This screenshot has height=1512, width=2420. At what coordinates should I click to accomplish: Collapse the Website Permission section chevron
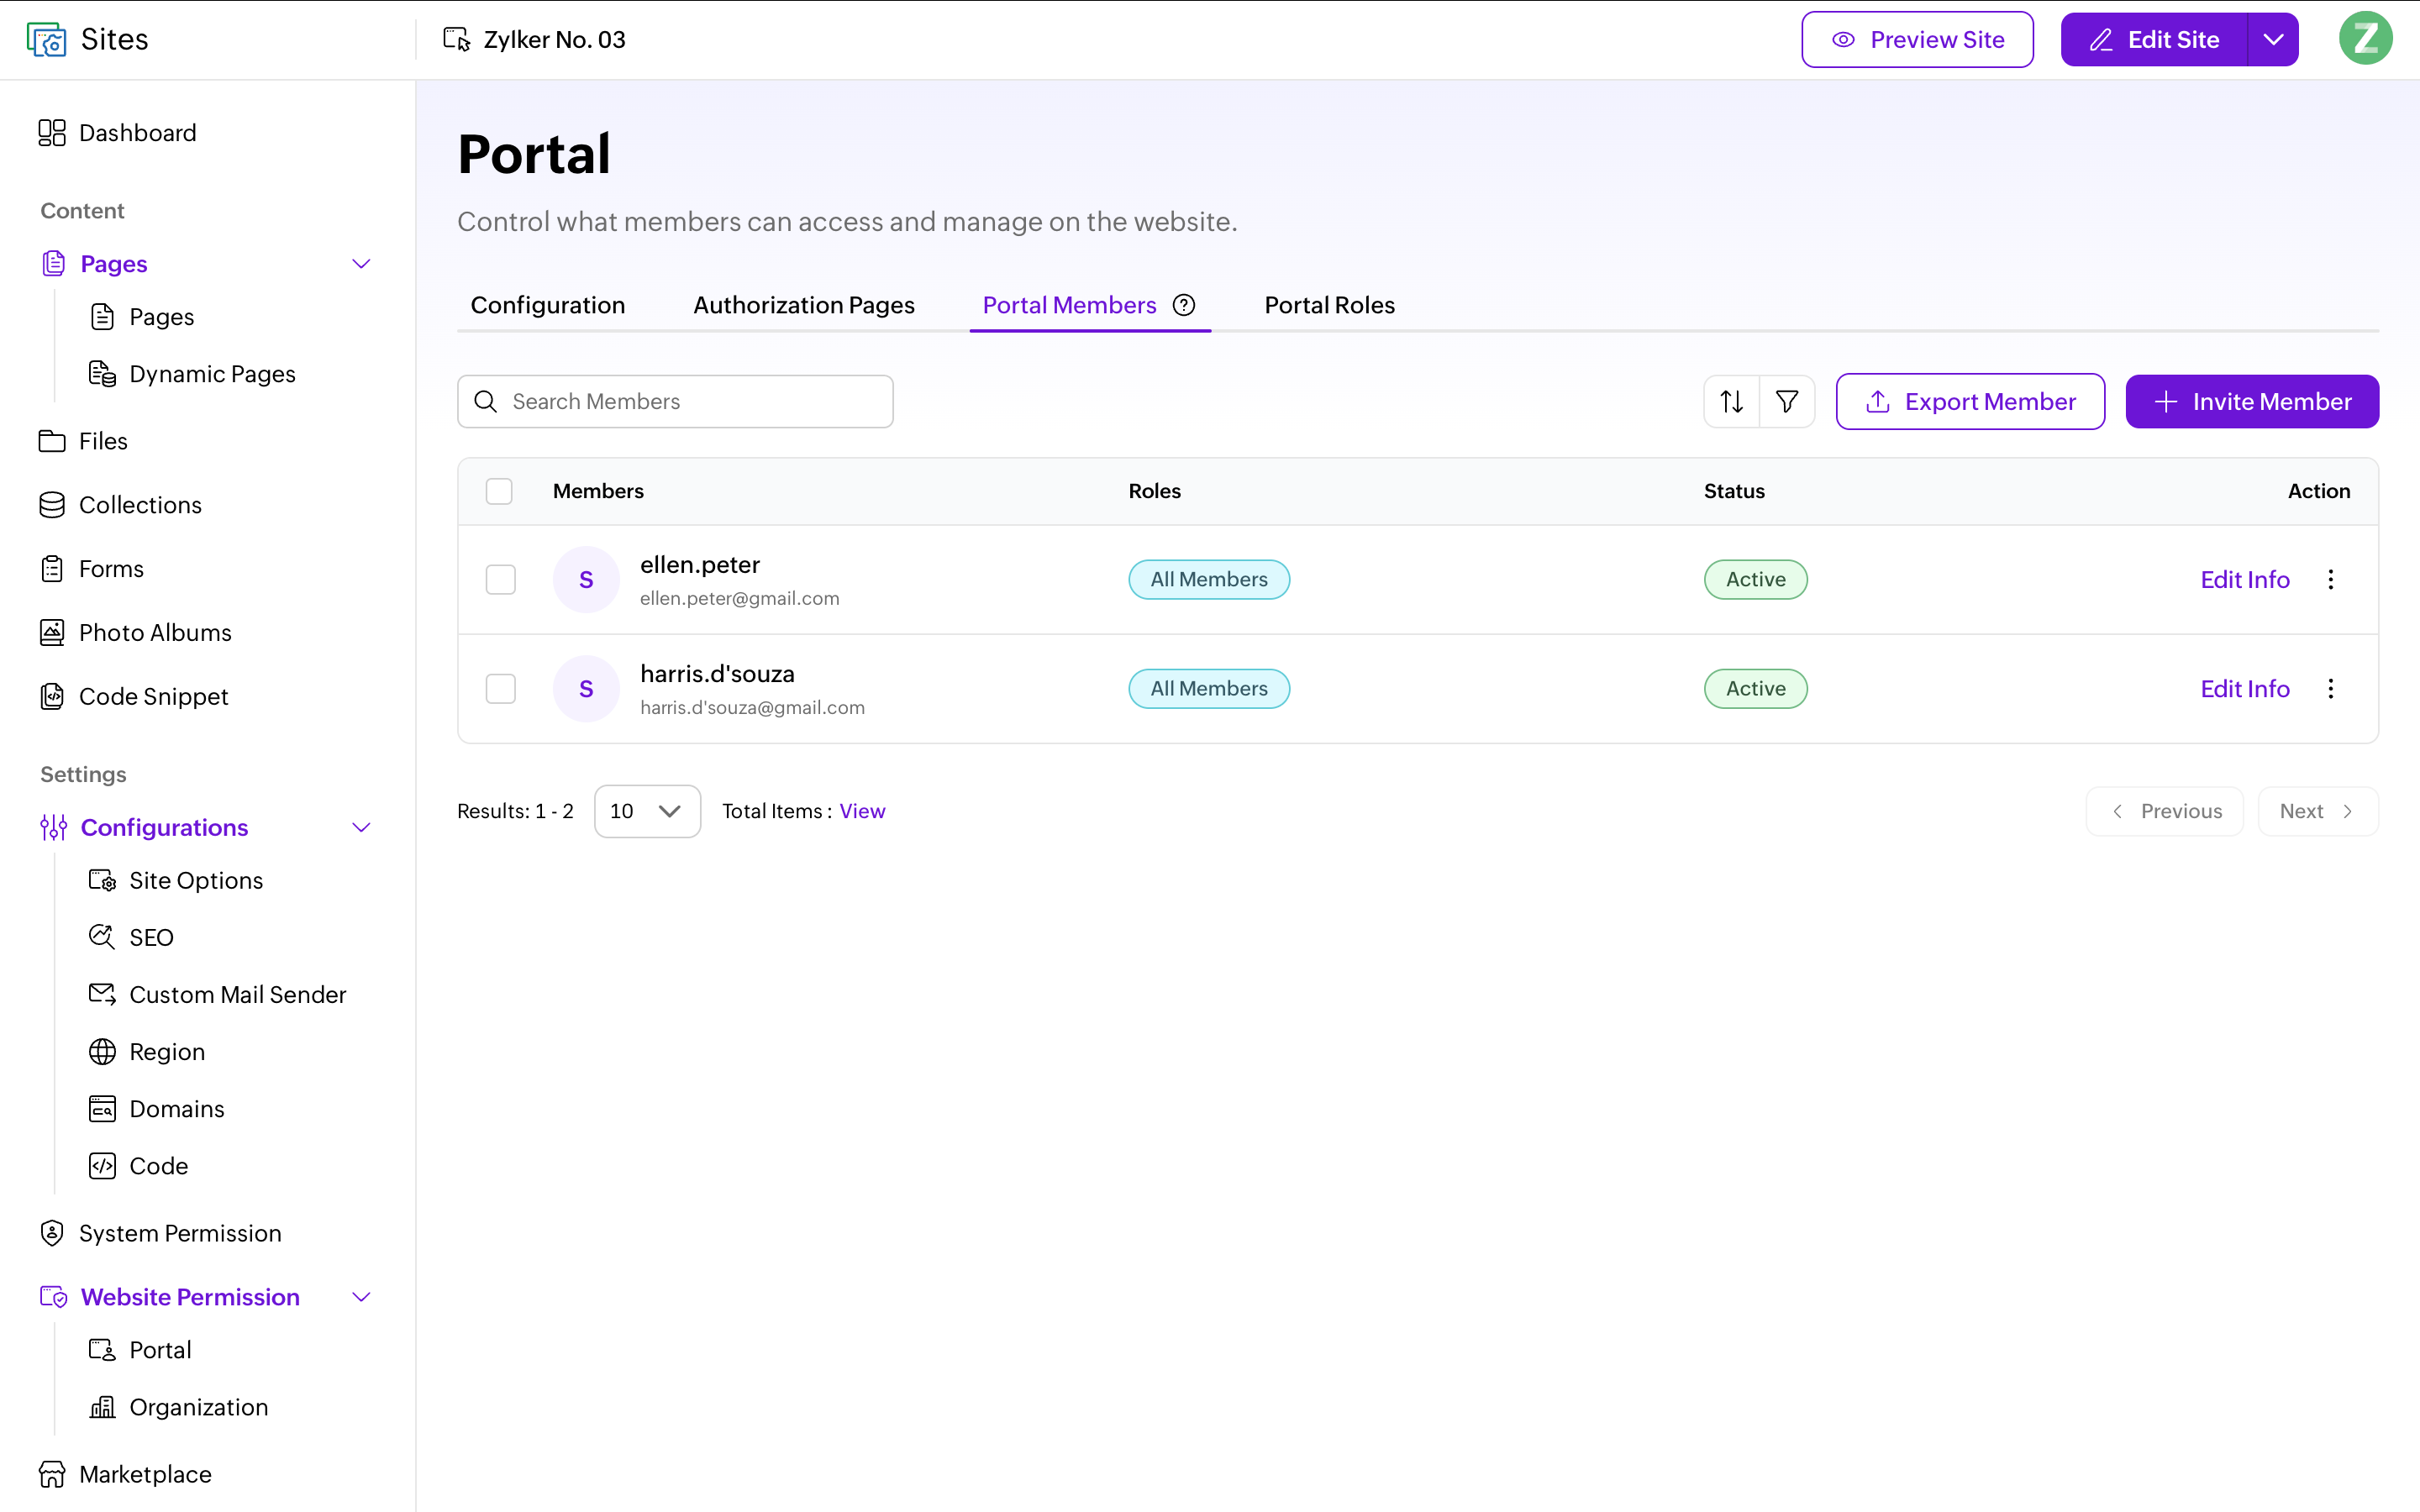click(362, 1297)
